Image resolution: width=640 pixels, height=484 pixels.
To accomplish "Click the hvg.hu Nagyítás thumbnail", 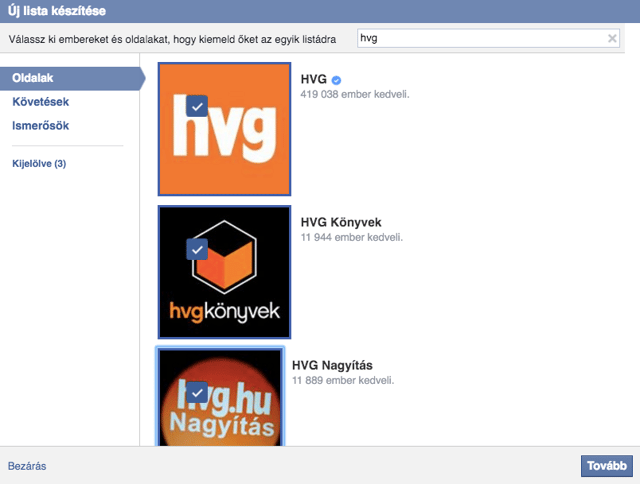I will (220, 397).
